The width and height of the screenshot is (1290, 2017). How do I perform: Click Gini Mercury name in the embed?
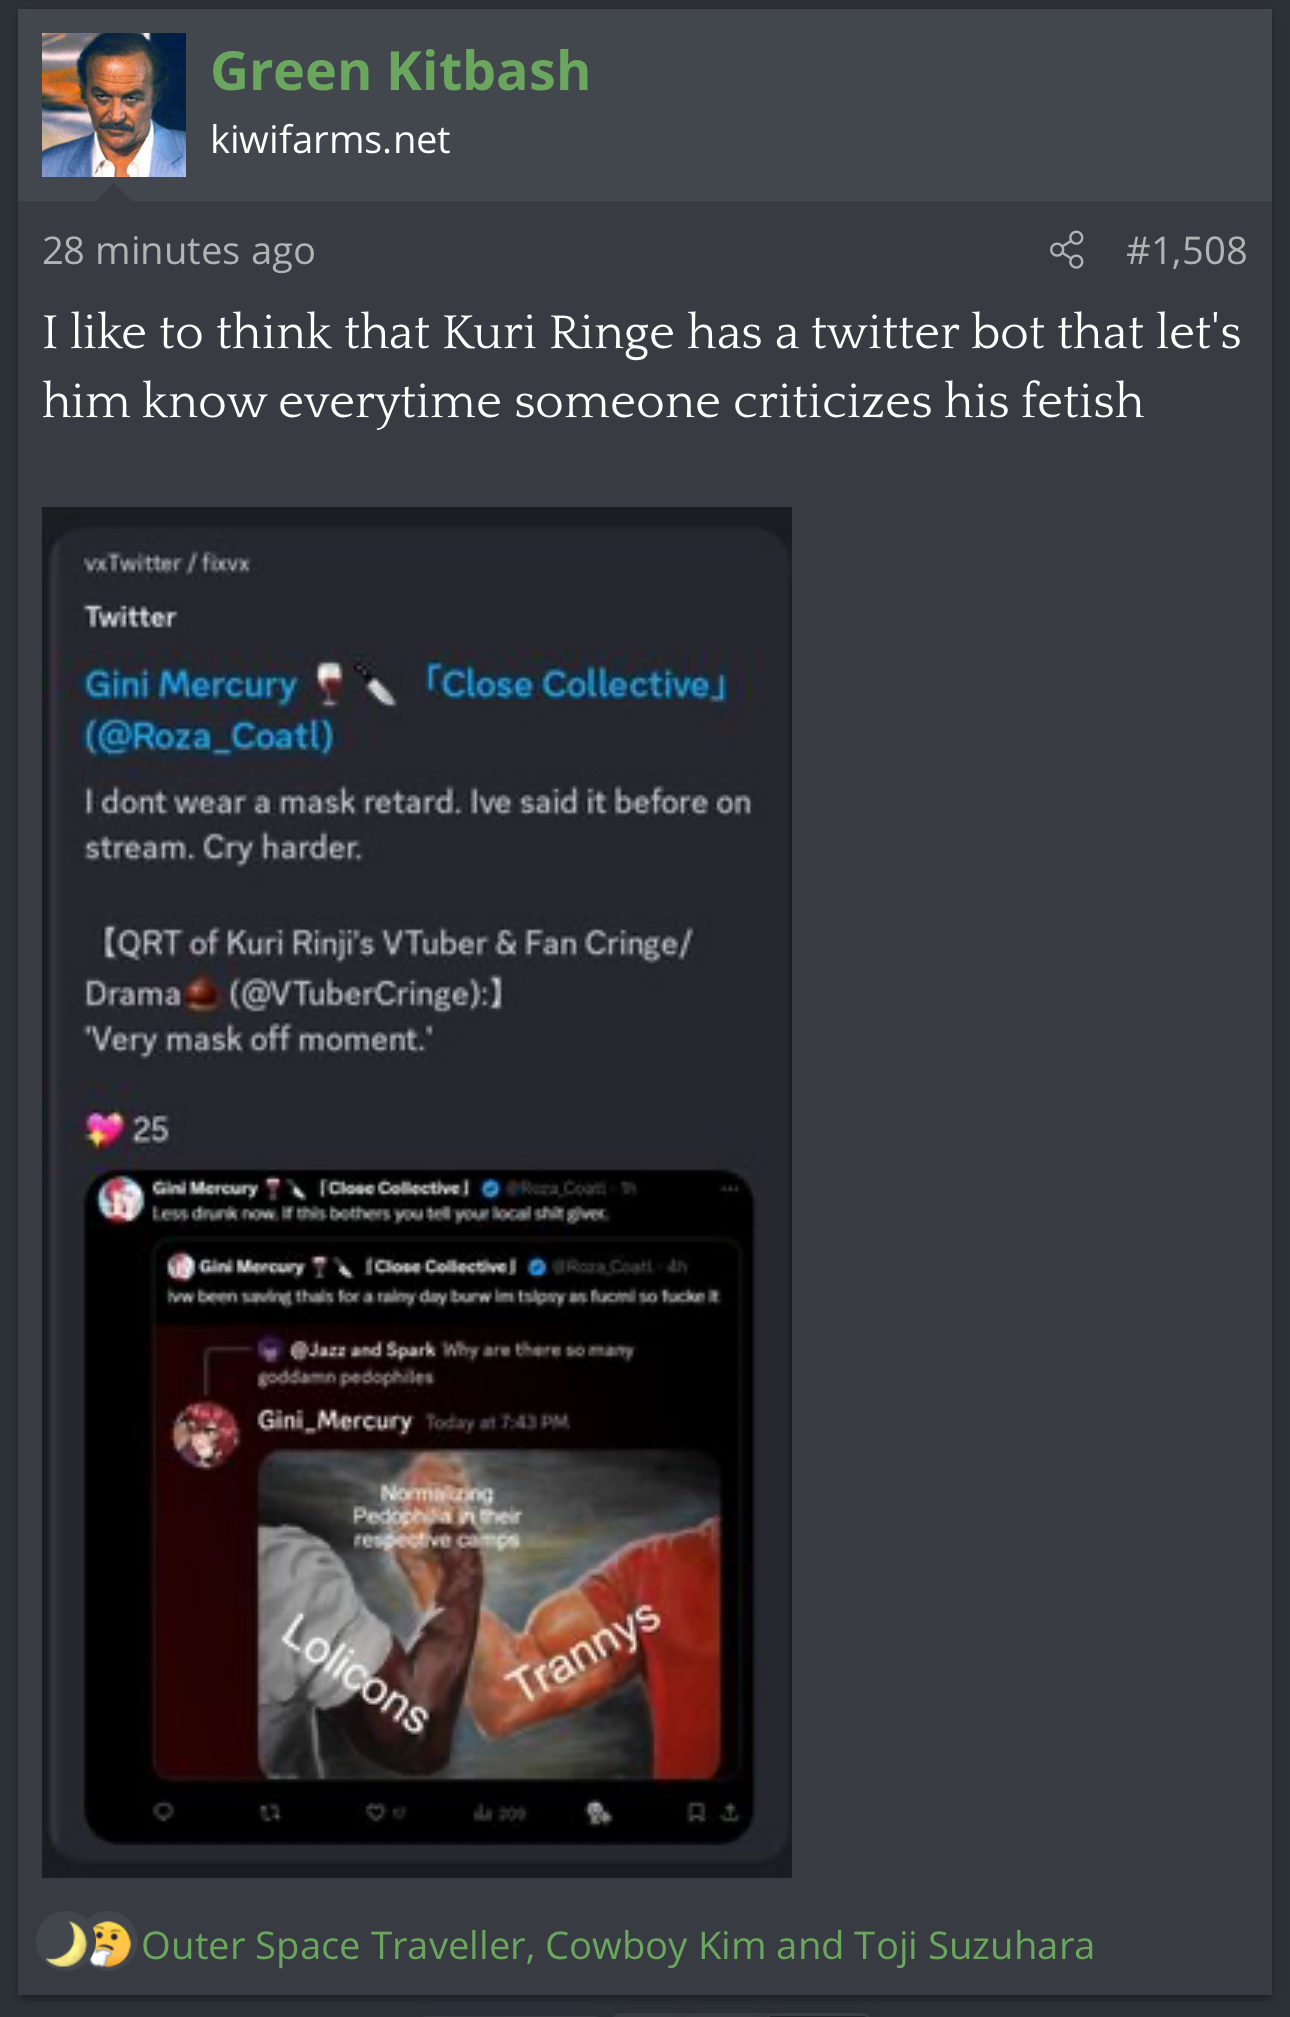point(191,684)
